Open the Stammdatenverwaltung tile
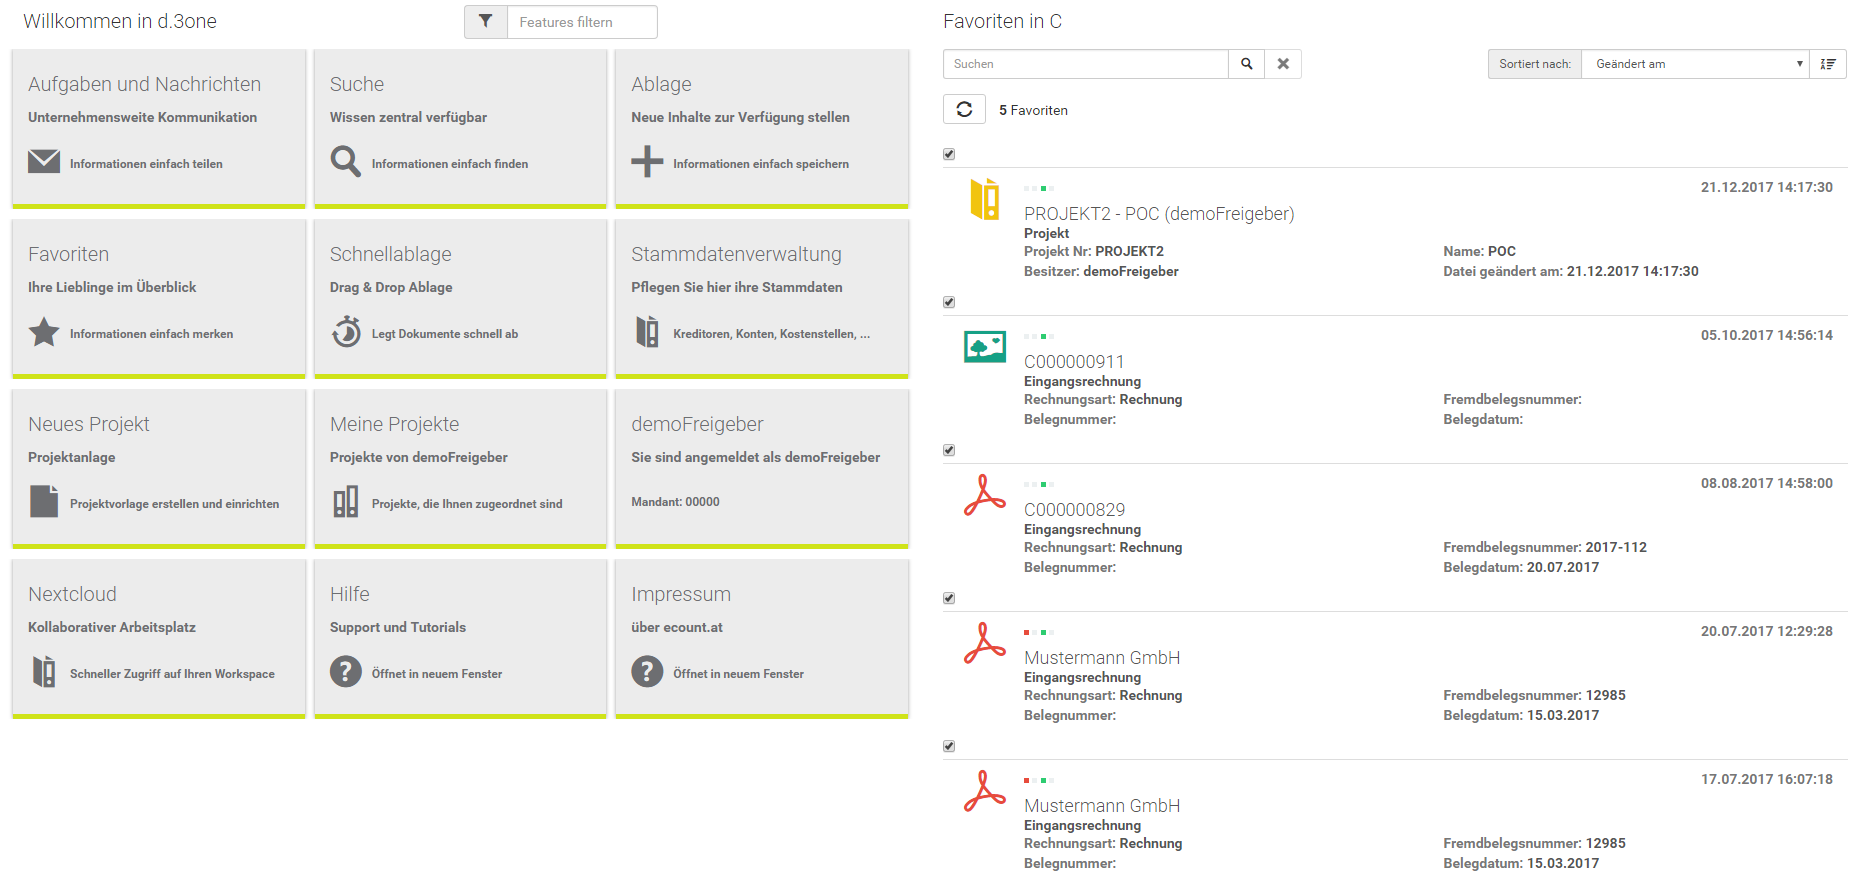The image size is (1858, 889). (x=762, y=298)
